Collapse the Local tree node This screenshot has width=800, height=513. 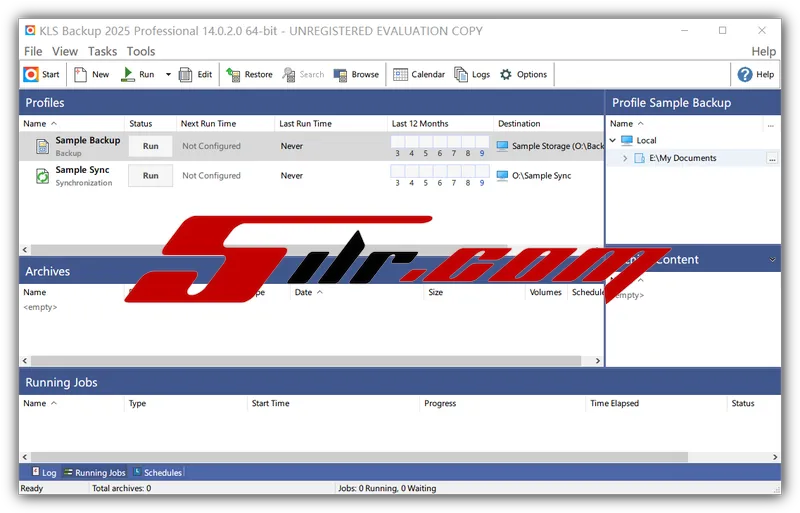[613, 140]
